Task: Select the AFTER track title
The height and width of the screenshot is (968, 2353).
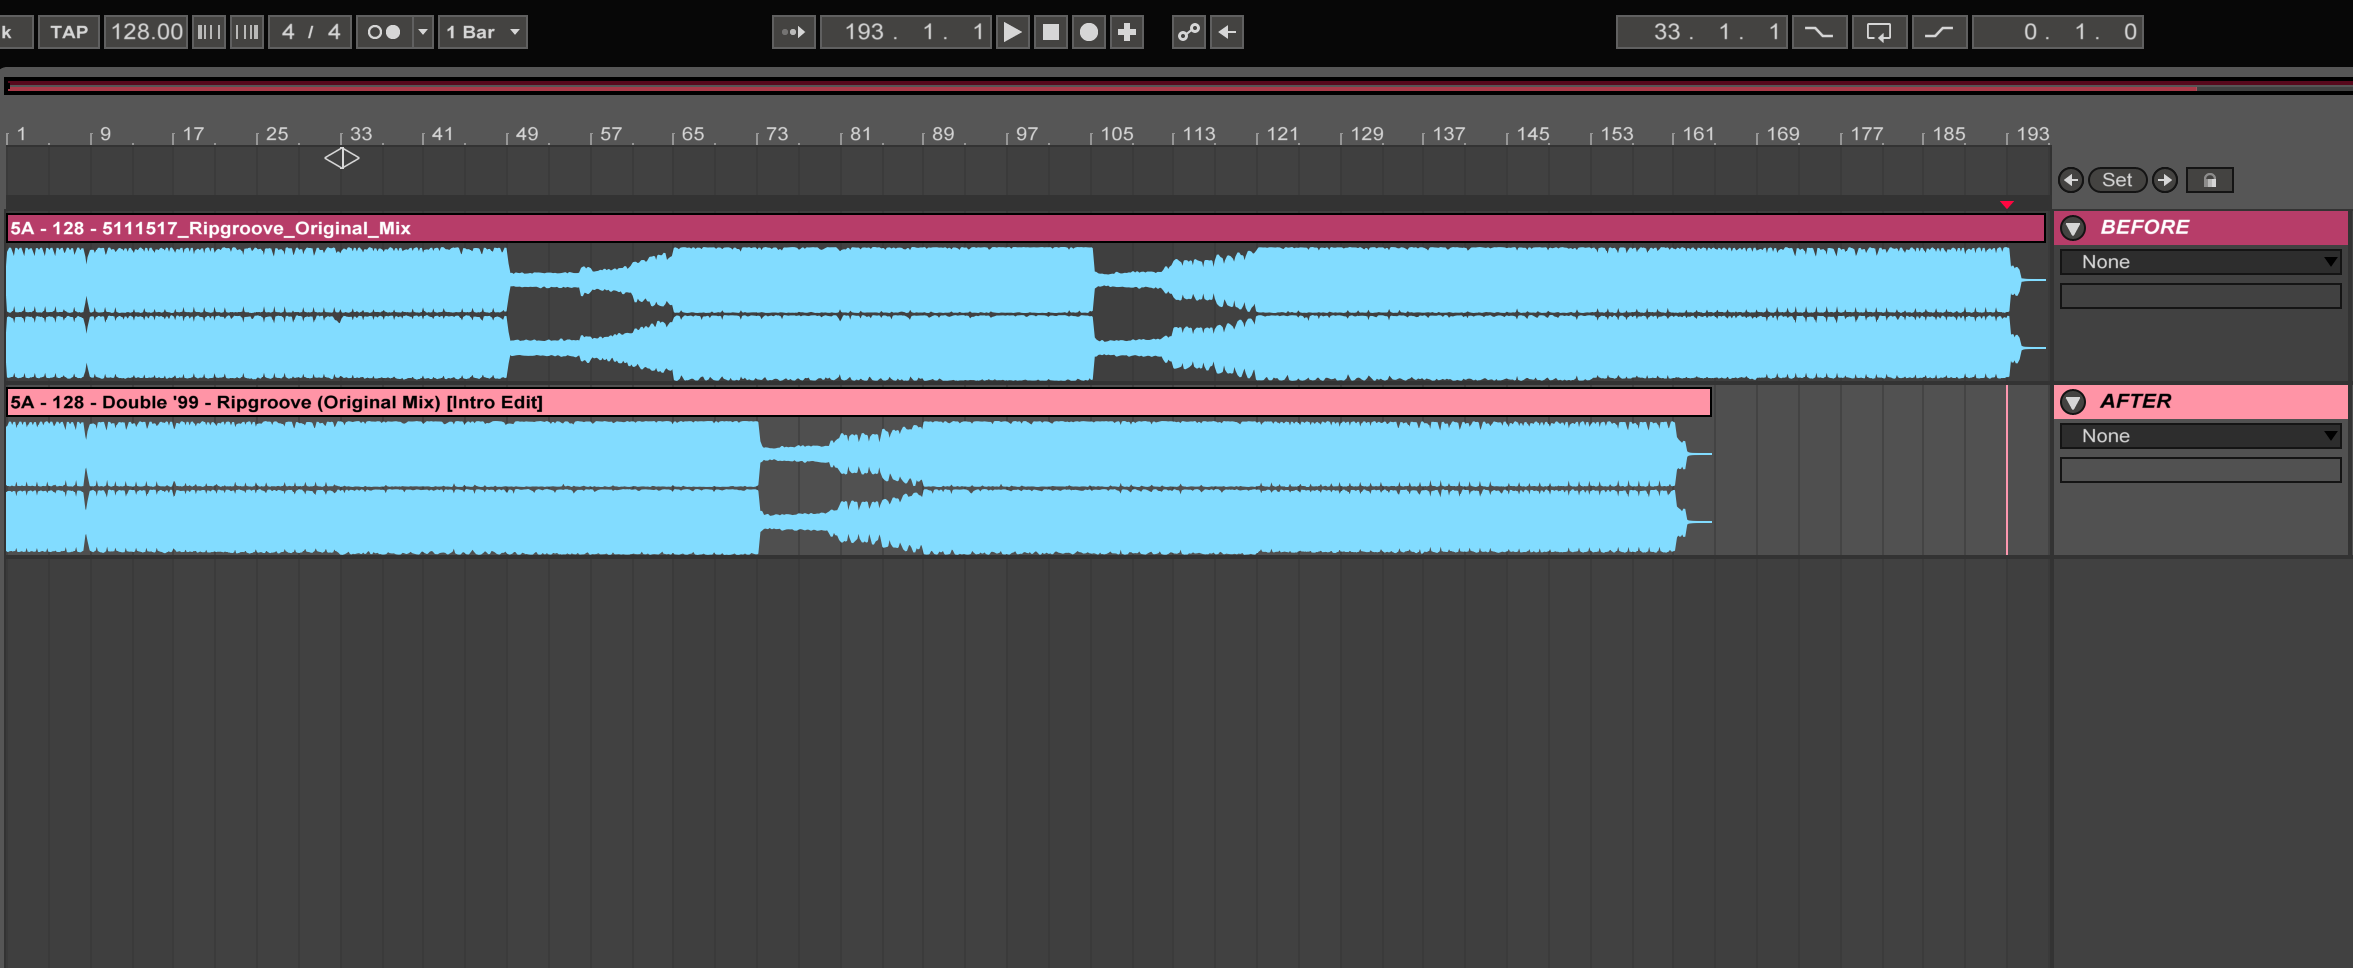Action: coord(2135,401)
